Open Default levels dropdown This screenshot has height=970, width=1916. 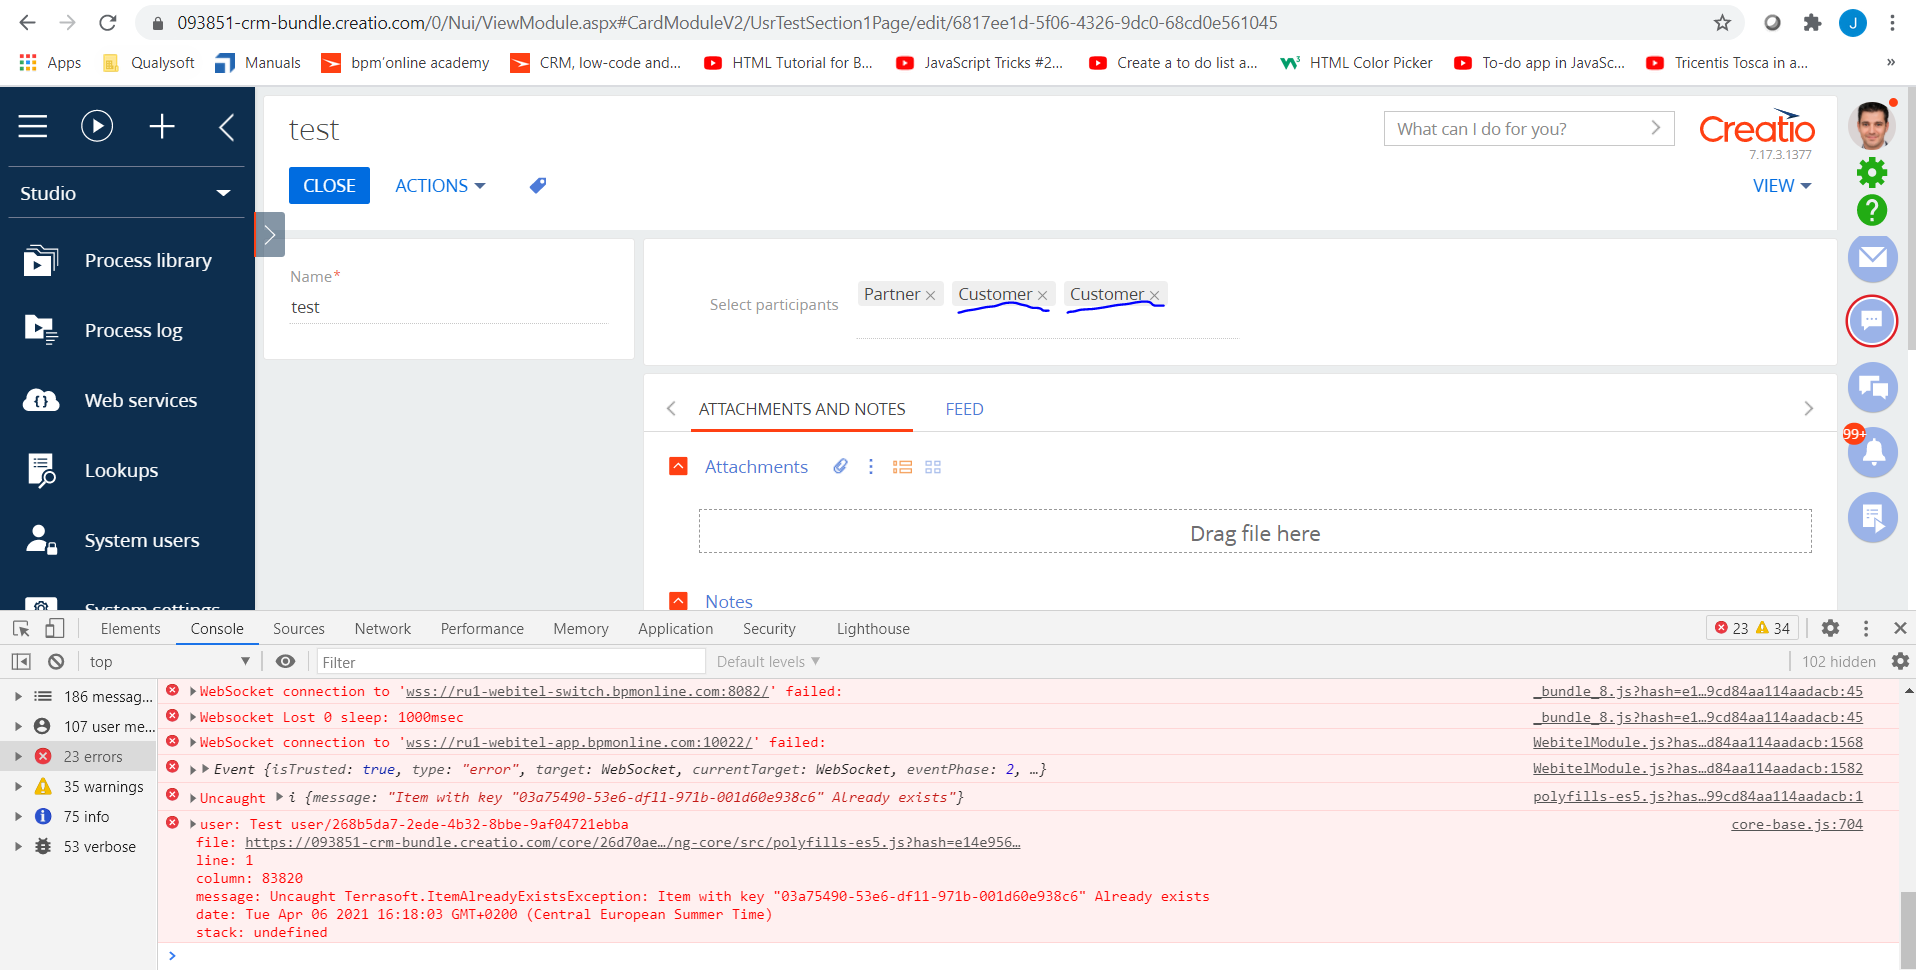pos(768,661)
